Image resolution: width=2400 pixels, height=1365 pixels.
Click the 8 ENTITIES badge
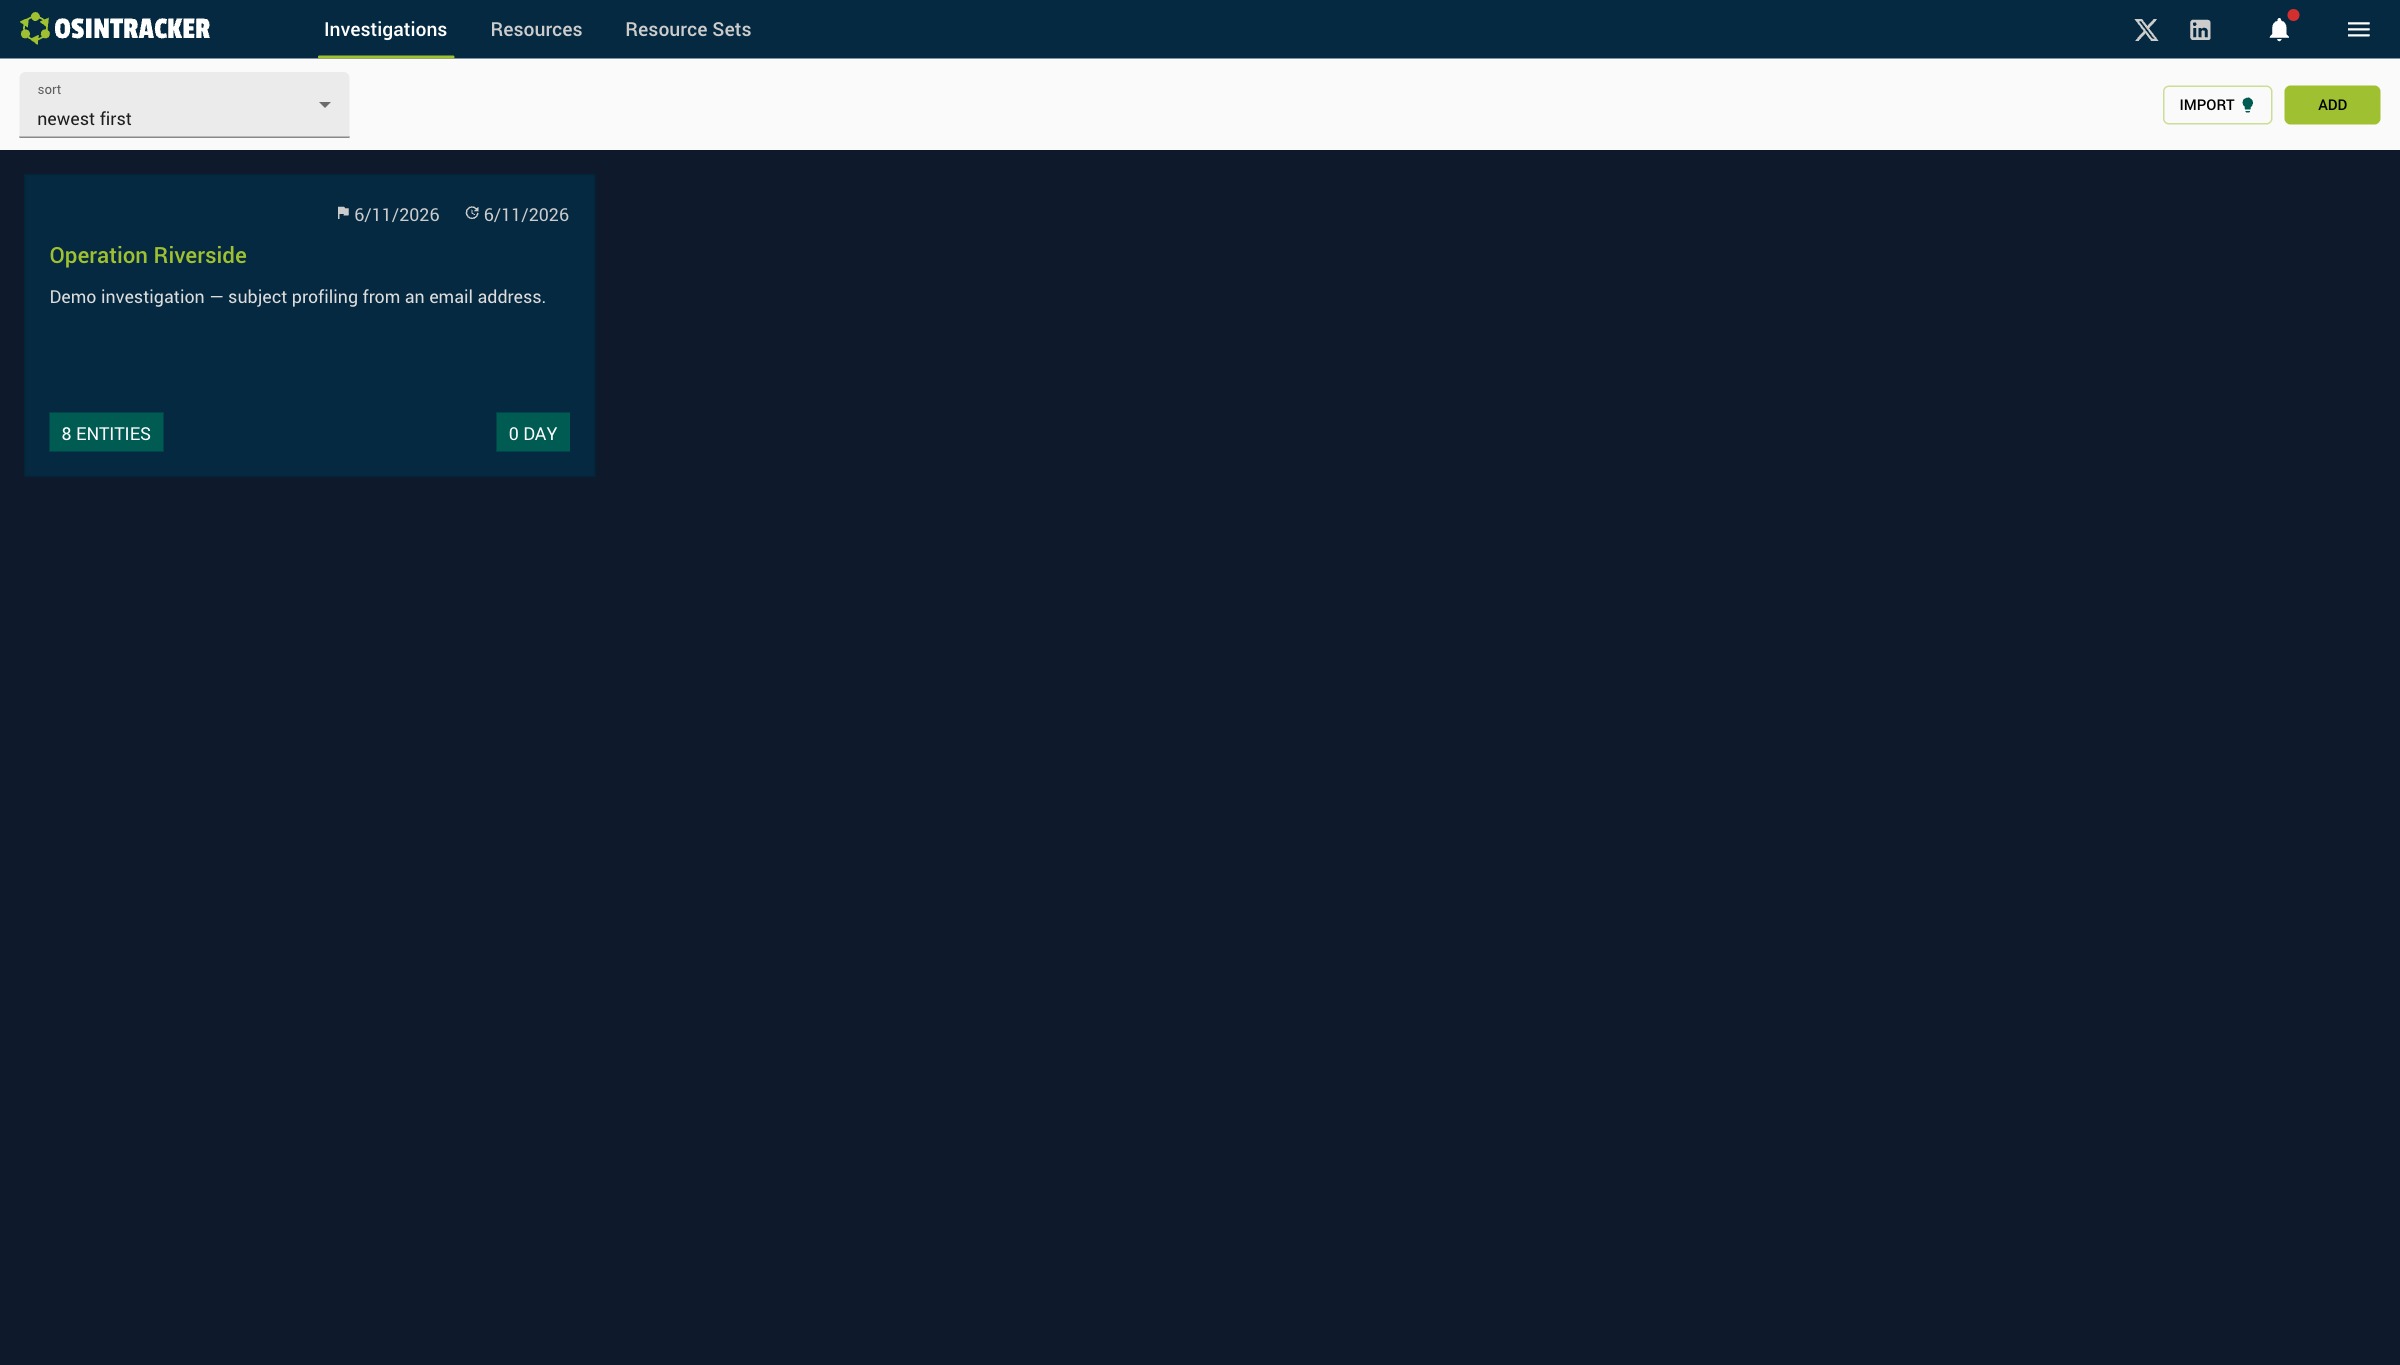[x=106, y=433]
